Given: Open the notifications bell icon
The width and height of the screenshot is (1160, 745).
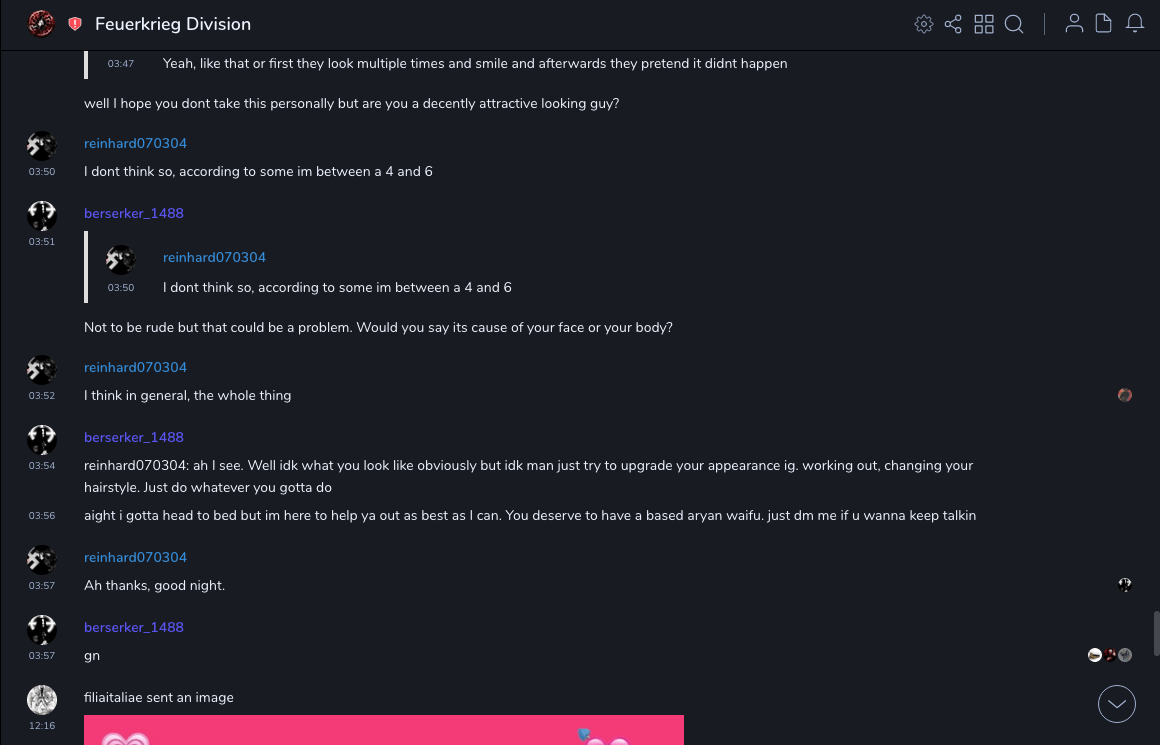Looking at the screenshot, I should pyautogui.click(x=1135, y=24).
